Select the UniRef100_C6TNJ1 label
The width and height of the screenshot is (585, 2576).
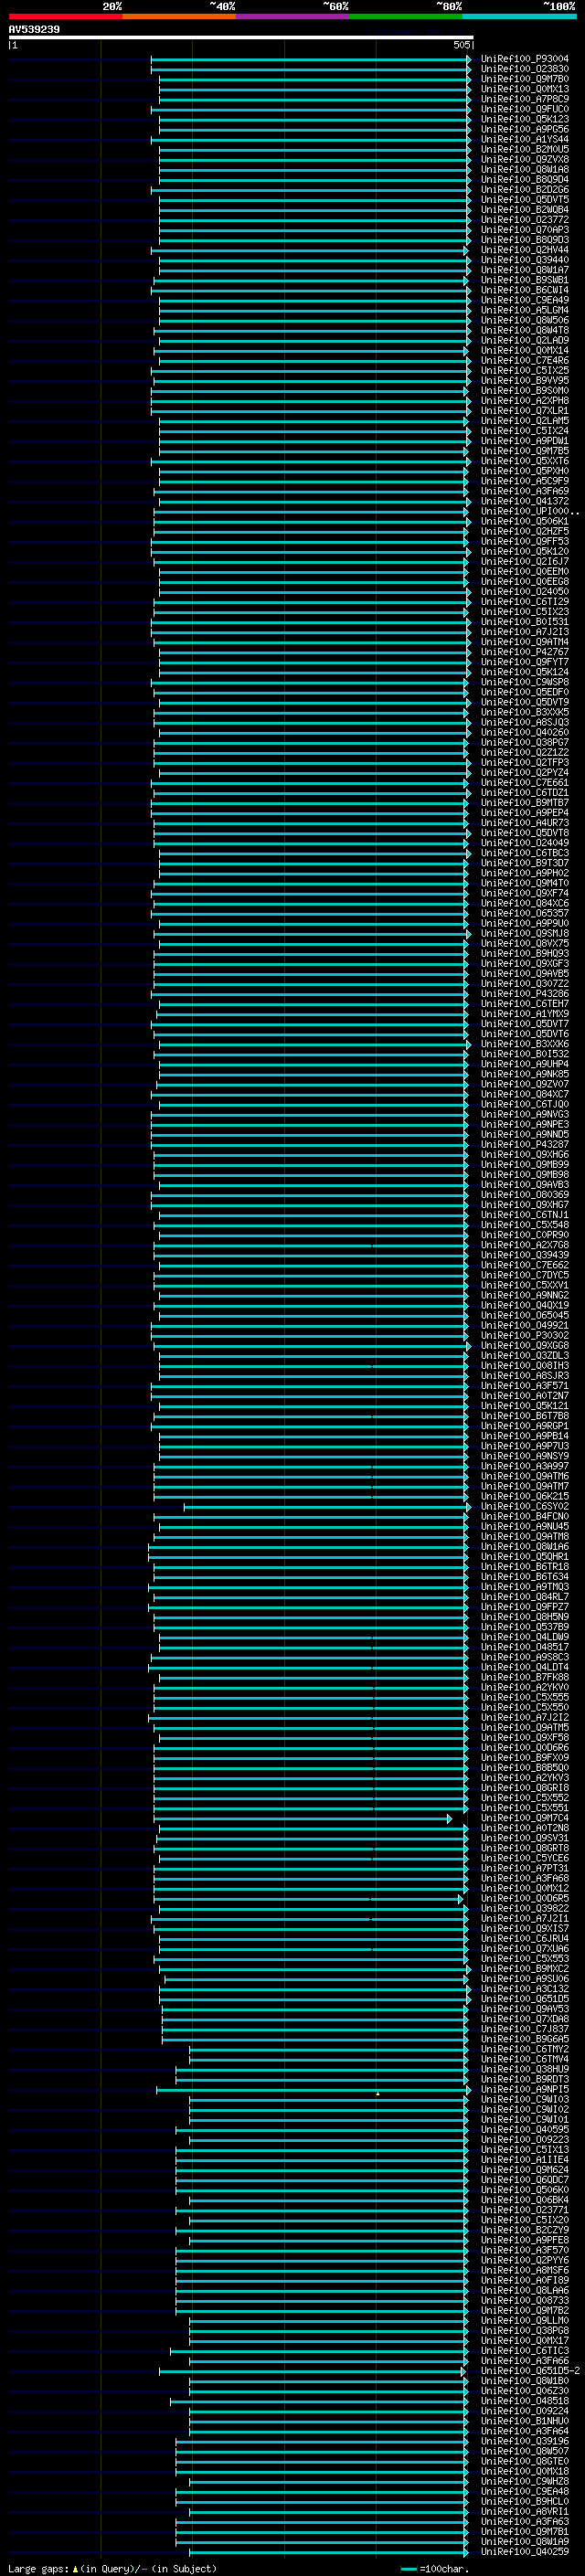524,1215
